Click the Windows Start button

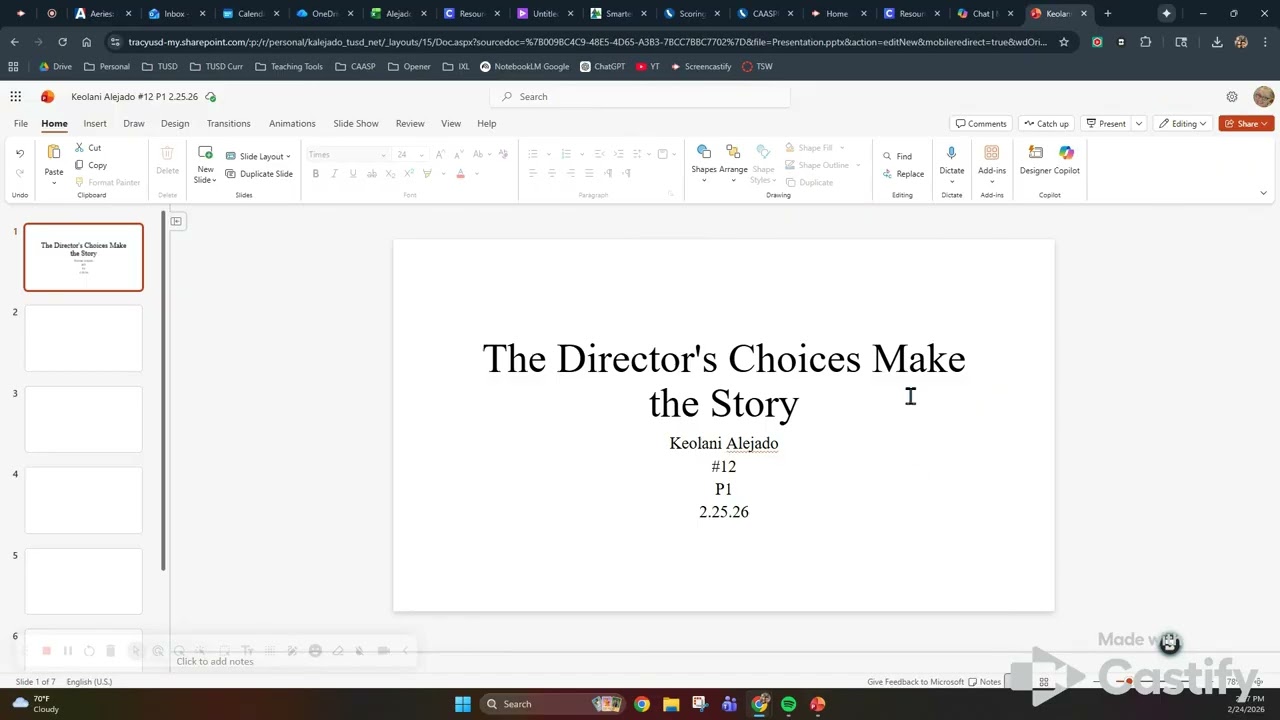(x=462, y=704)
